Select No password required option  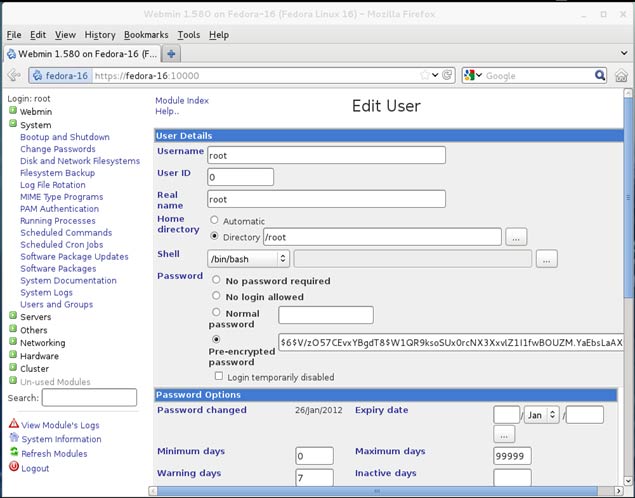coord(216,280)
